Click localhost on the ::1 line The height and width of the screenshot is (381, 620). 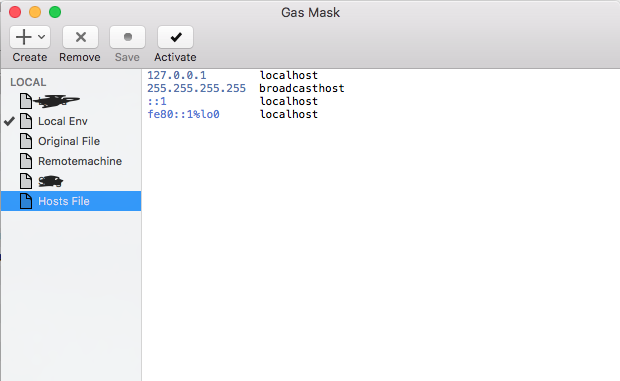point(289,101)
